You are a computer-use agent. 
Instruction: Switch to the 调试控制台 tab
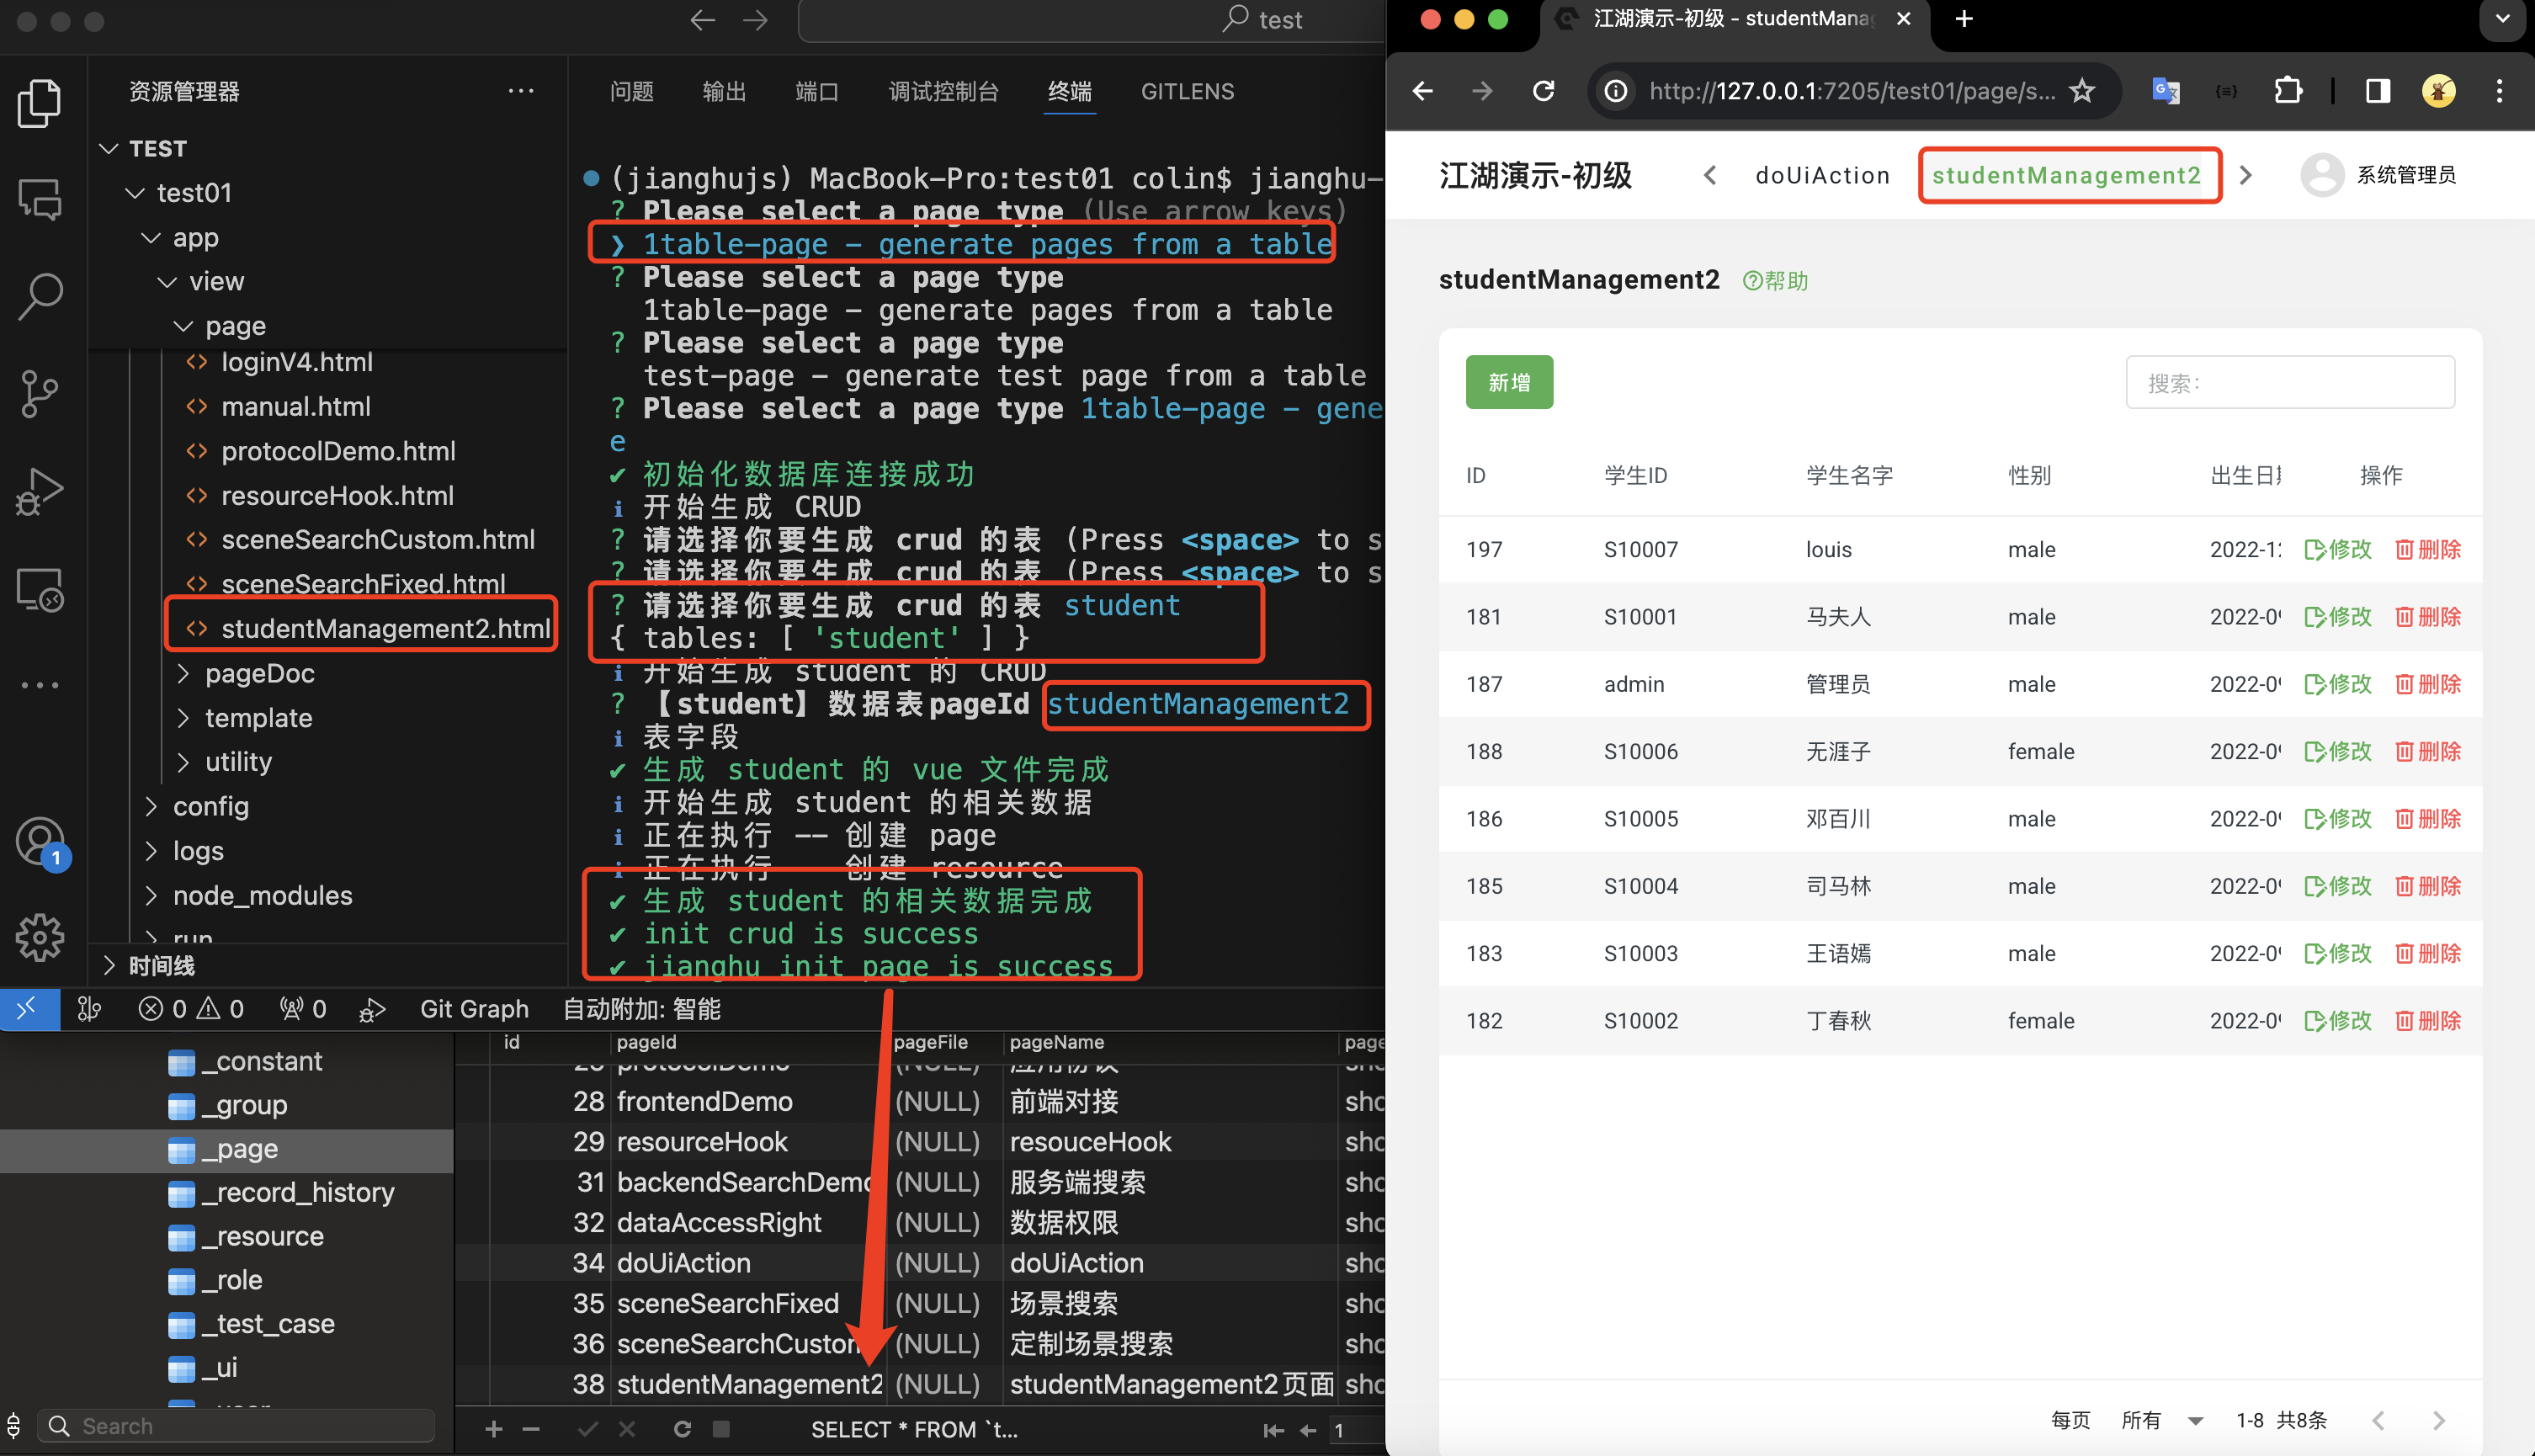click(943, 91)
